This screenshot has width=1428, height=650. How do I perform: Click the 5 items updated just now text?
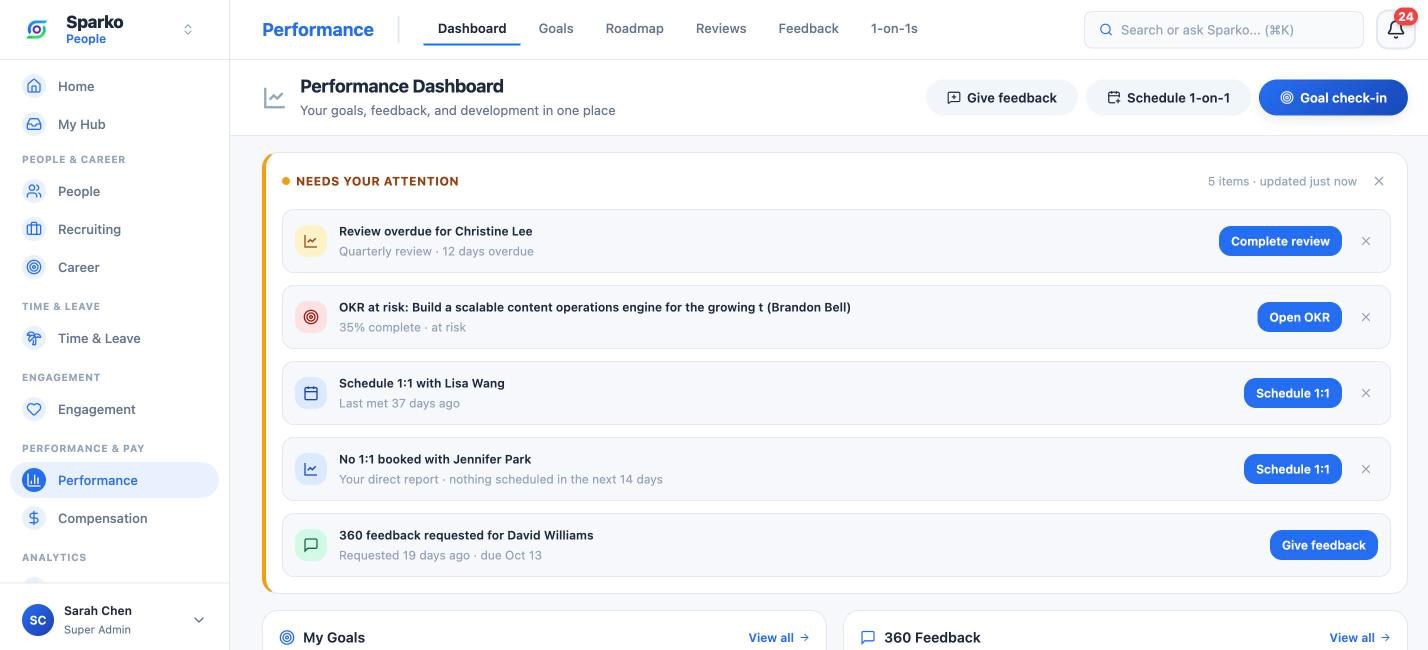1282,181
